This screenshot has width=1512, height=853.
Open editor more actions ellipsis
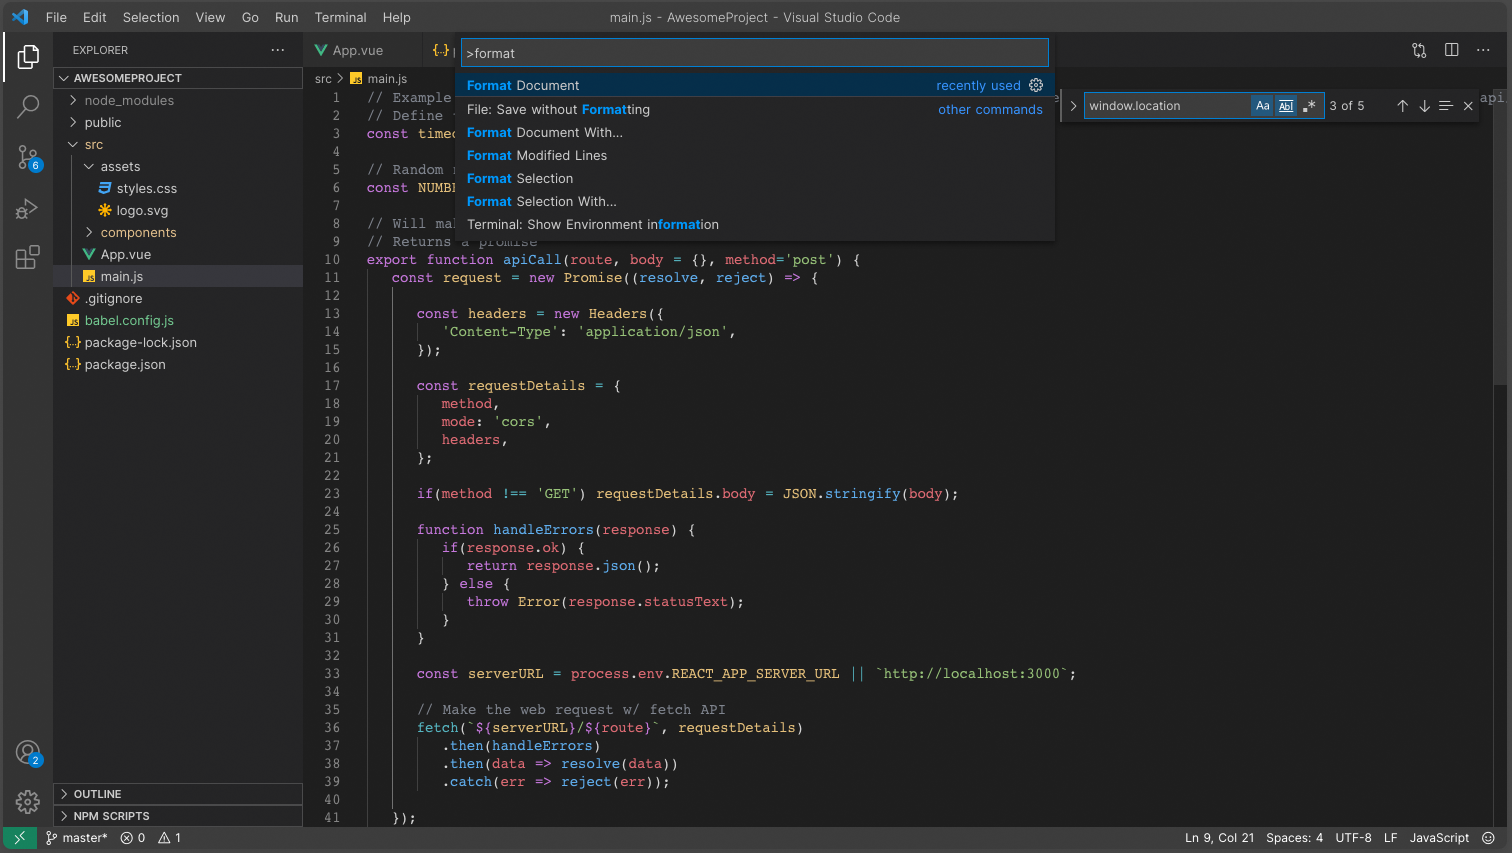point(1484,50)
